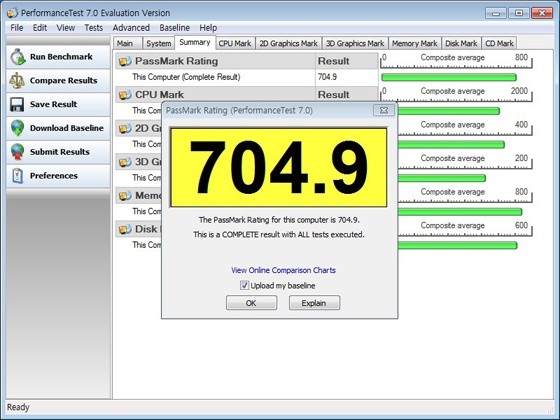Click the Compare Results scales icon
Image resolution: width=560 pixels, height=420 pixels.
coord(17,81)
